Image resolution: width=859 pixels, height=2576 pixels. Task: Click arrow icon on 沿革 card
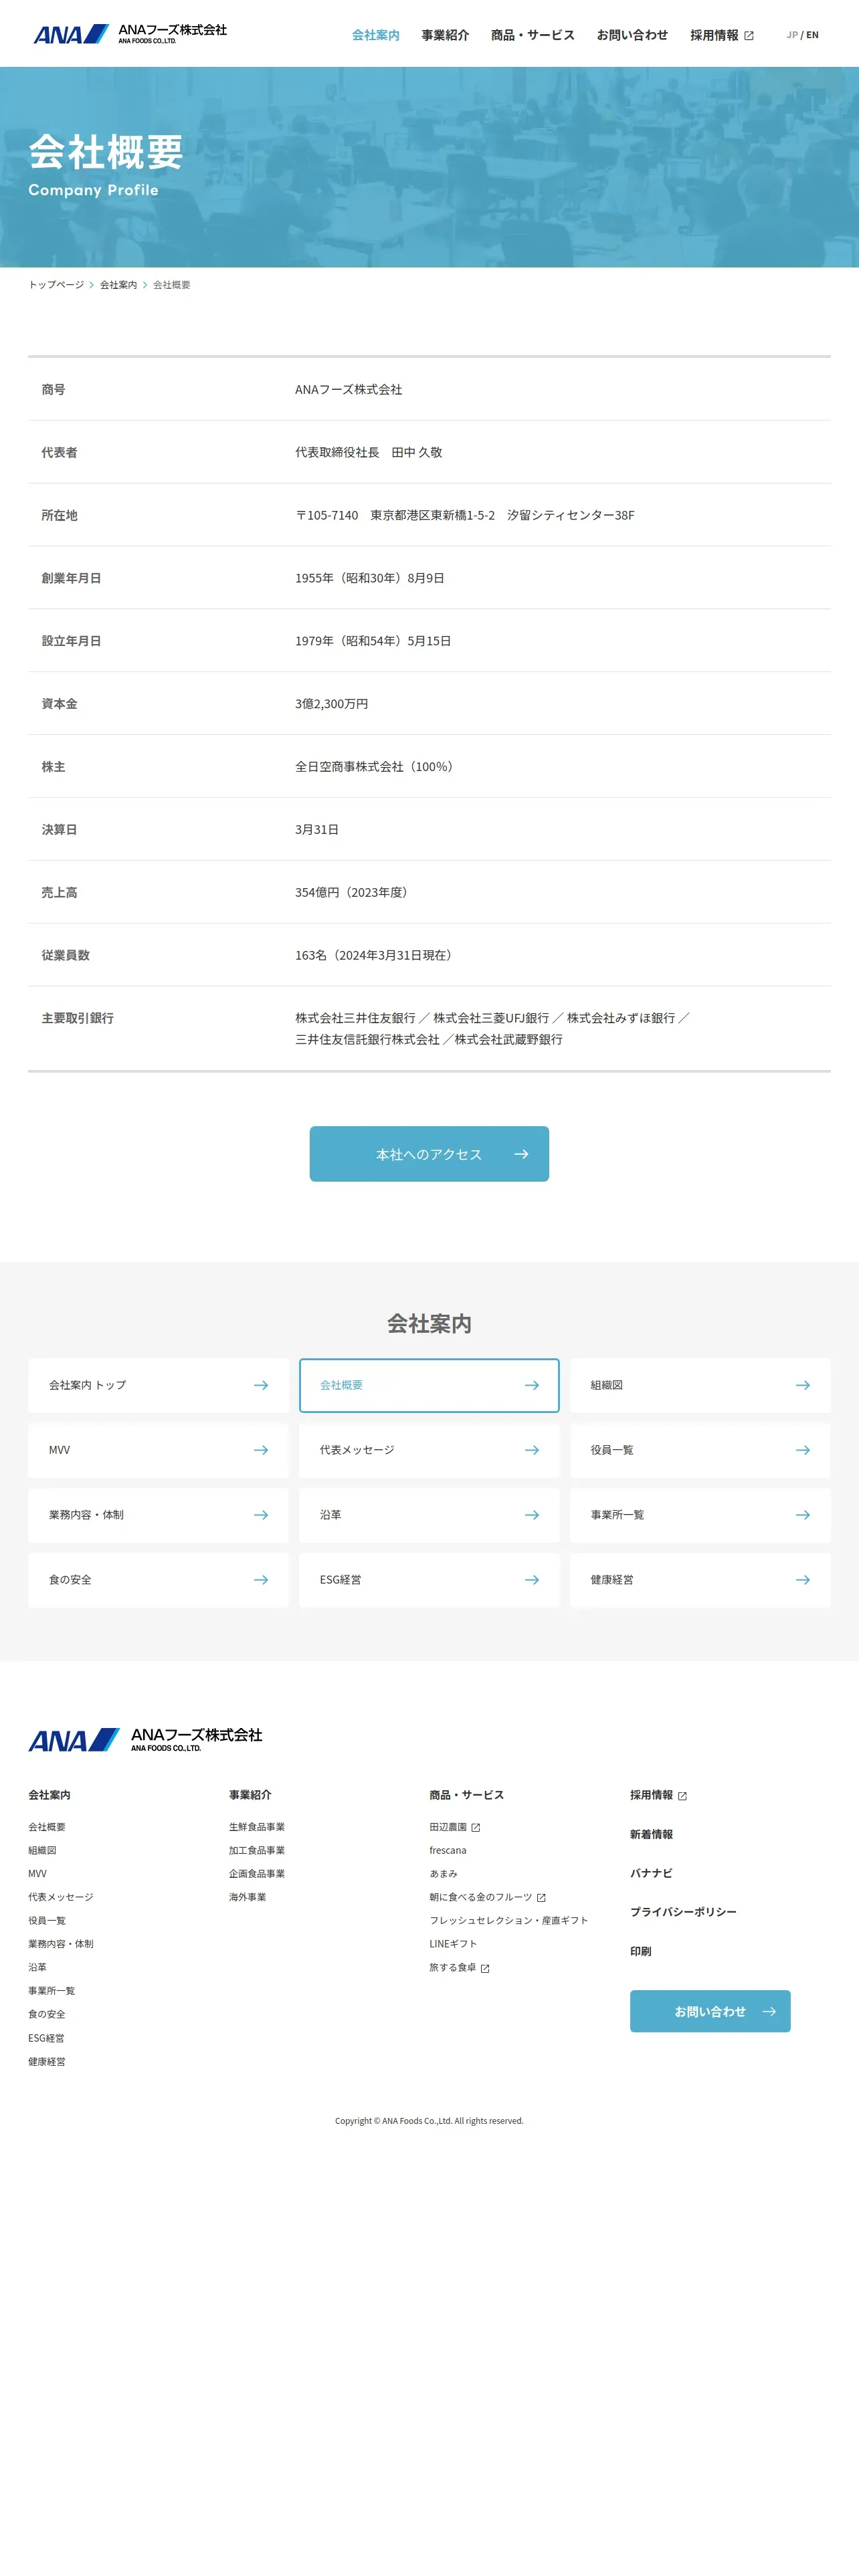point(532,1515)
